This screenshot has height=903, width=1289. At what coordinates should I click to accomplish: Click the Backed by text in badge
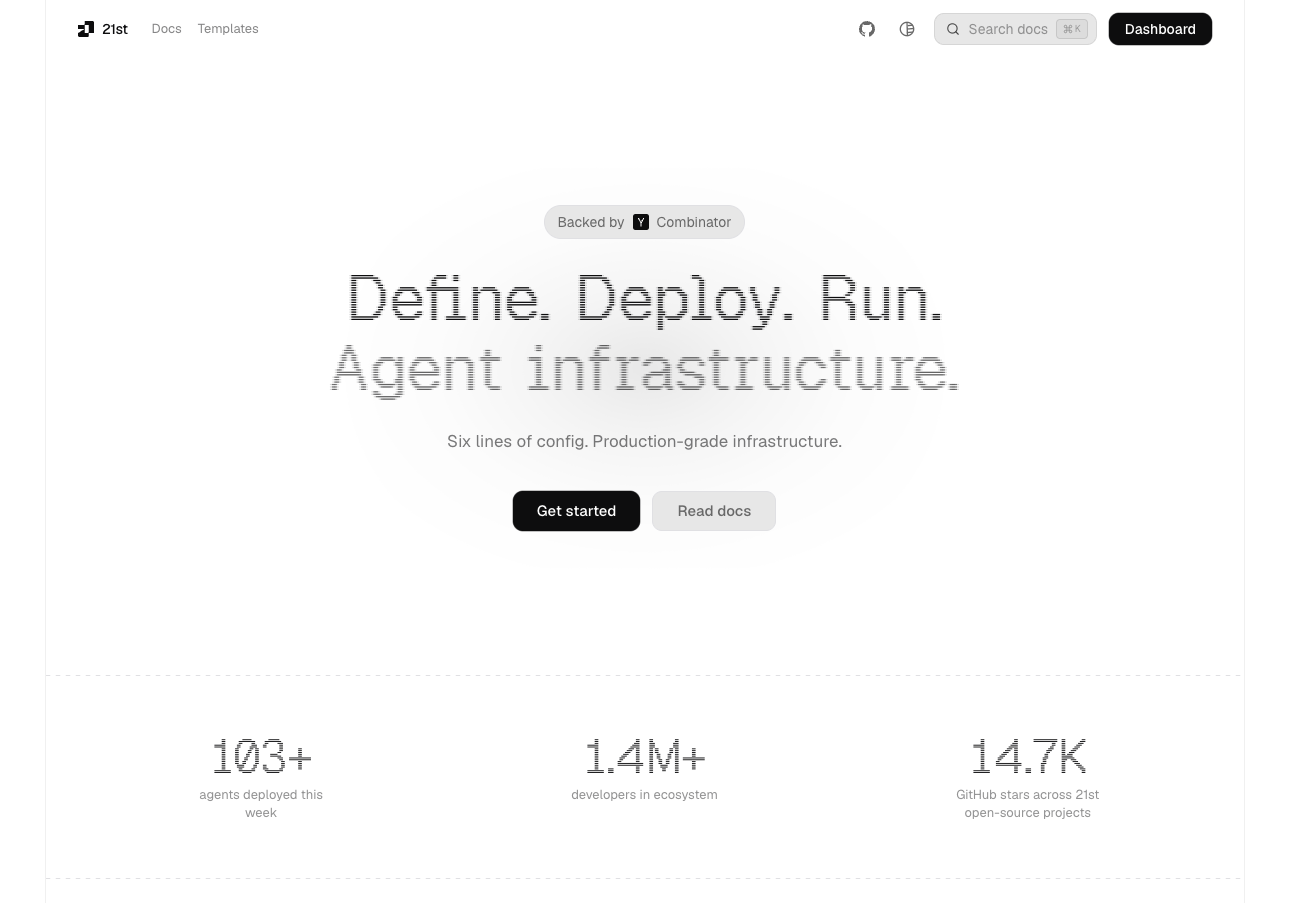(590, 222)
